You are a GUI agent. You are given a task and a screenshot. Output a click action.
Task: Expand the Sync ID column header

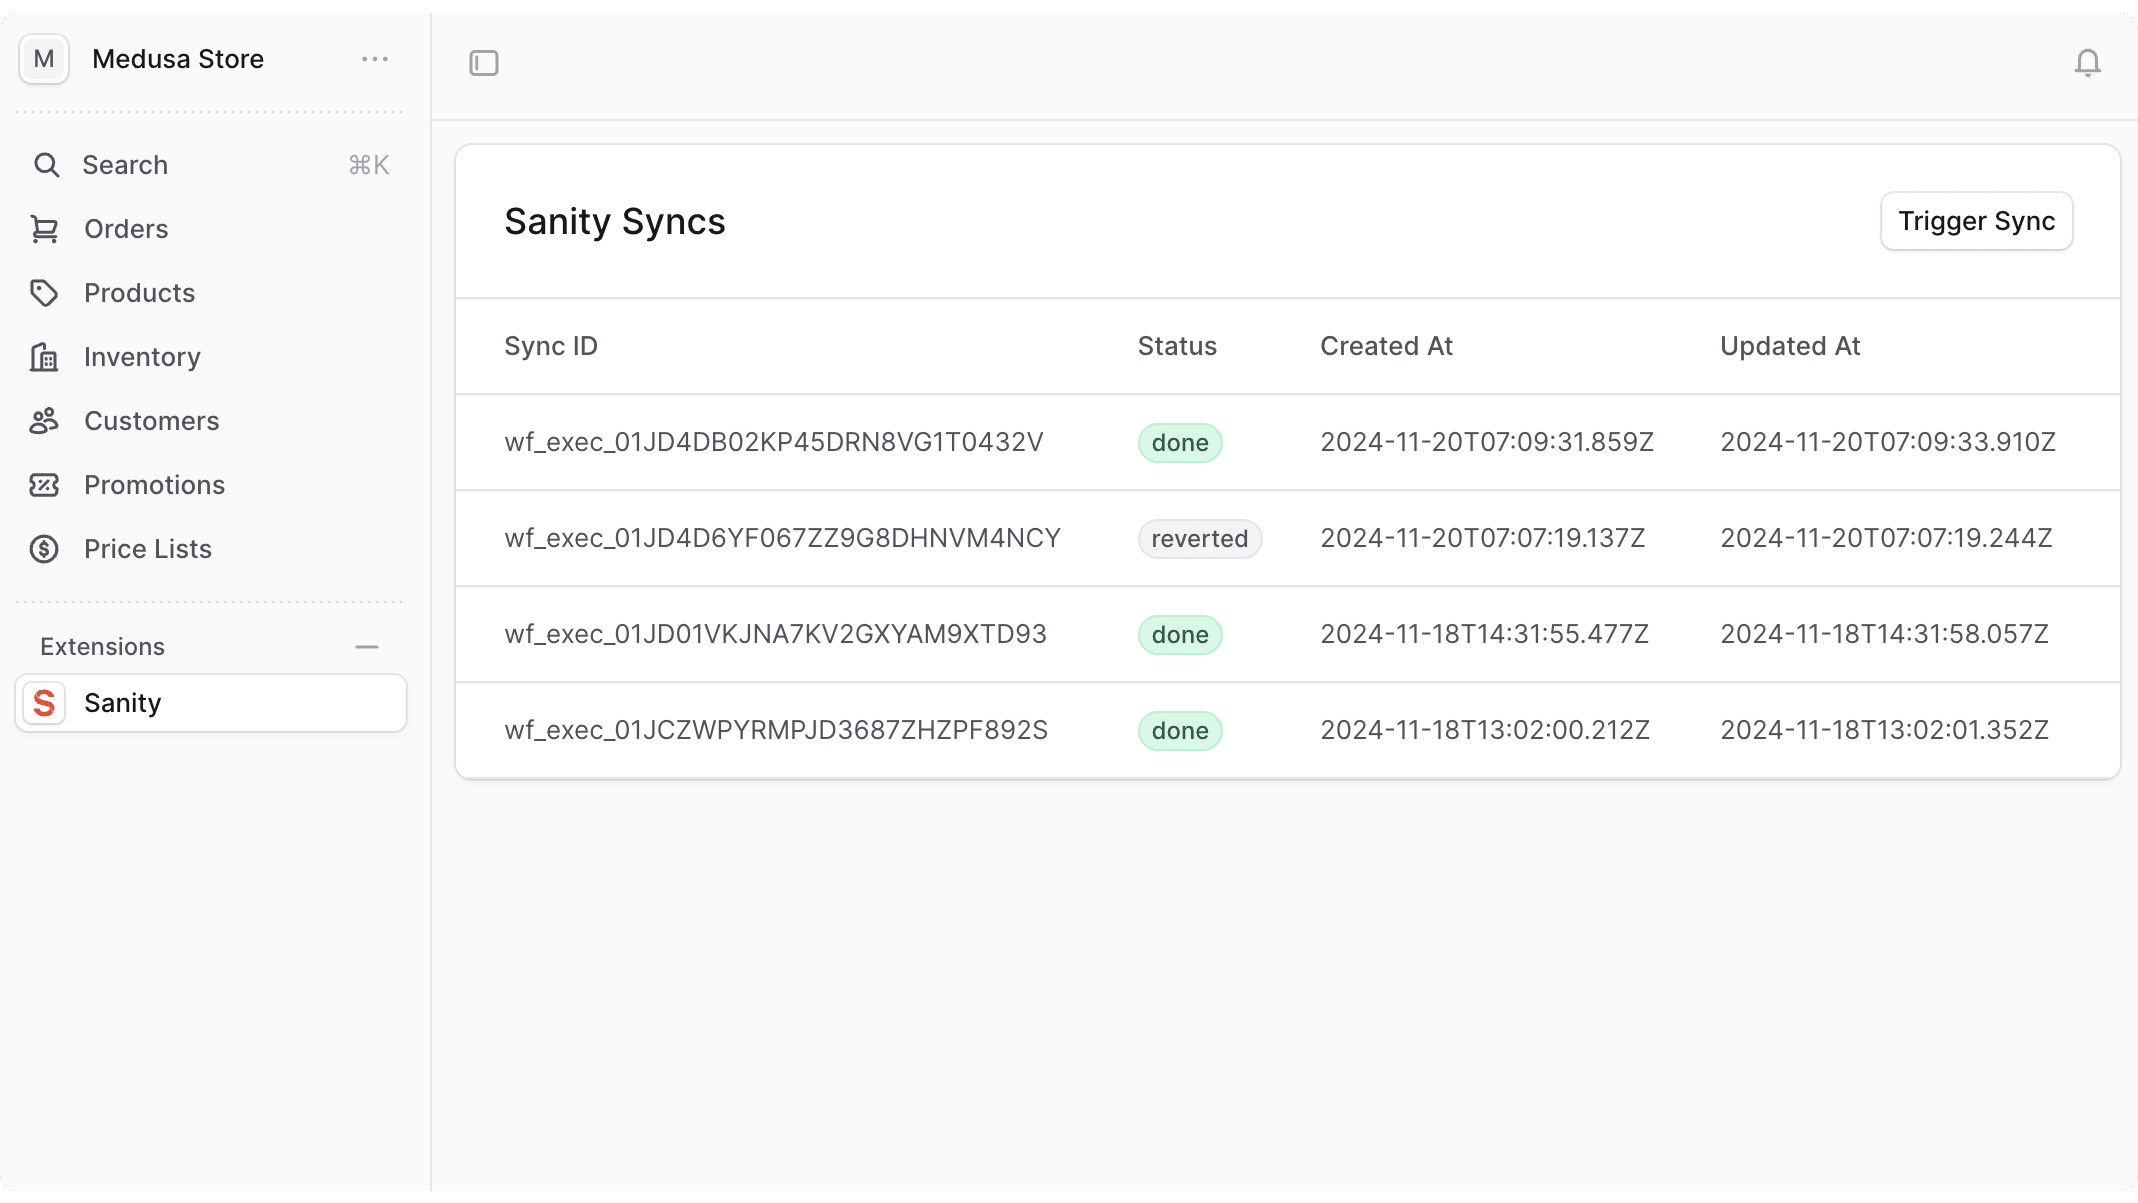(x=551, y=346)
